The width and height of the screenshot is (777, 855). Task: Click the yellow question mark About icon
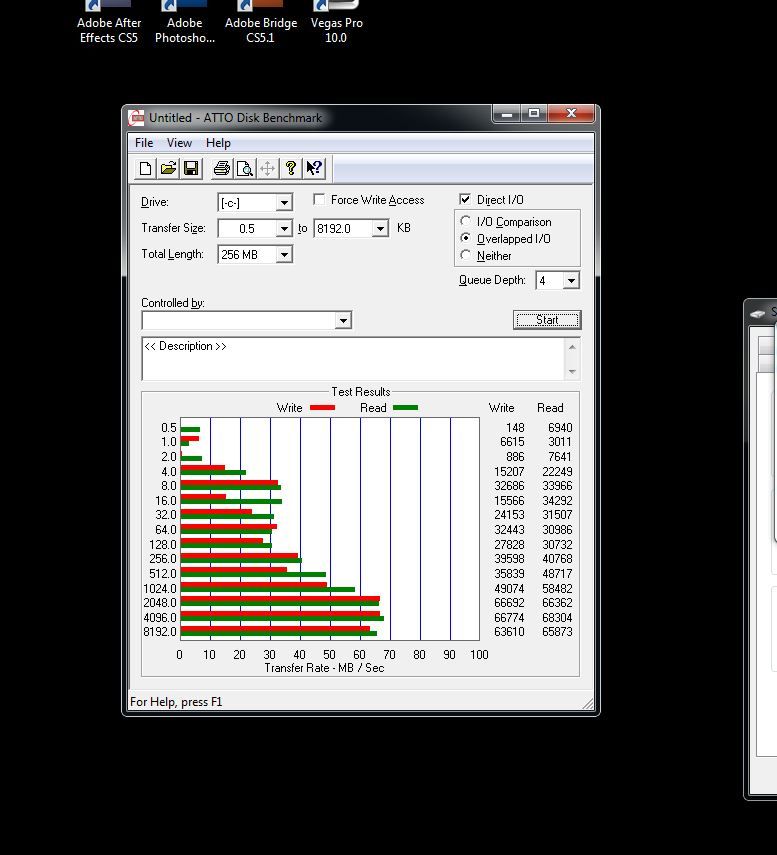(290, 169)
